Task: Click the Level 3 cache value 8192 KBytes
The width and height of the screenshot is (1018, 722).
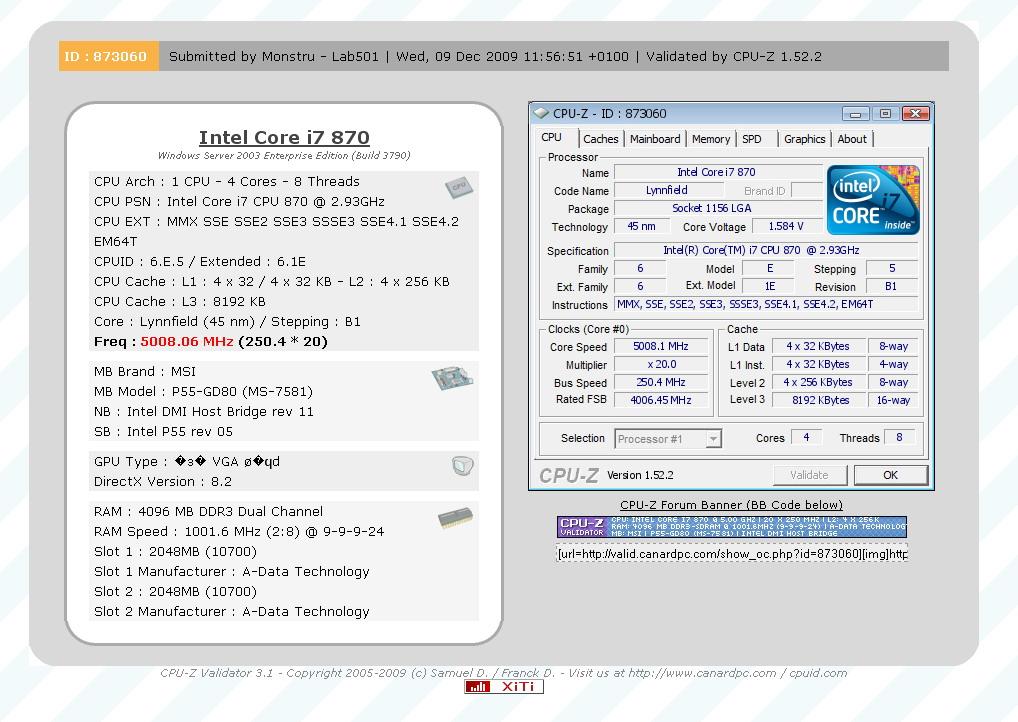Action: point(819,400)
